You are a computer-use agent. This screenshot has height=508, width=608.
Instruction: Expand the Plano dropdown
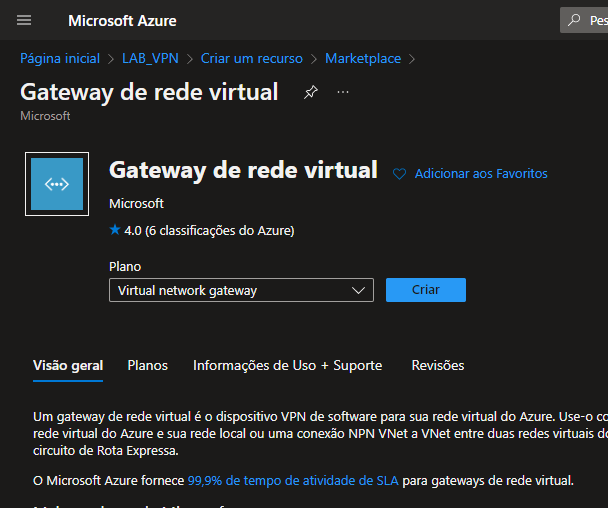click(x=240, y=290)
